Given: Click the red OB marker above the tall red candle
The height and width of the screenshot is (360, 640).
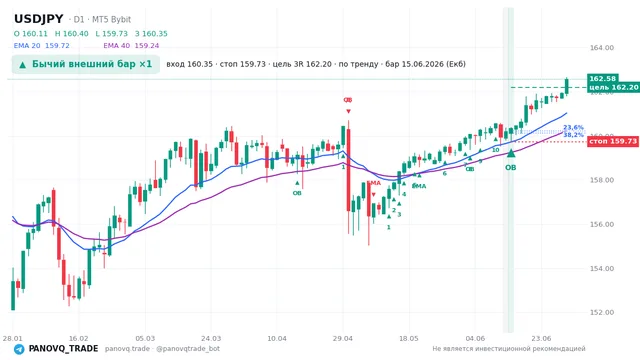Looking at the screenshot, I should [348, 100].
